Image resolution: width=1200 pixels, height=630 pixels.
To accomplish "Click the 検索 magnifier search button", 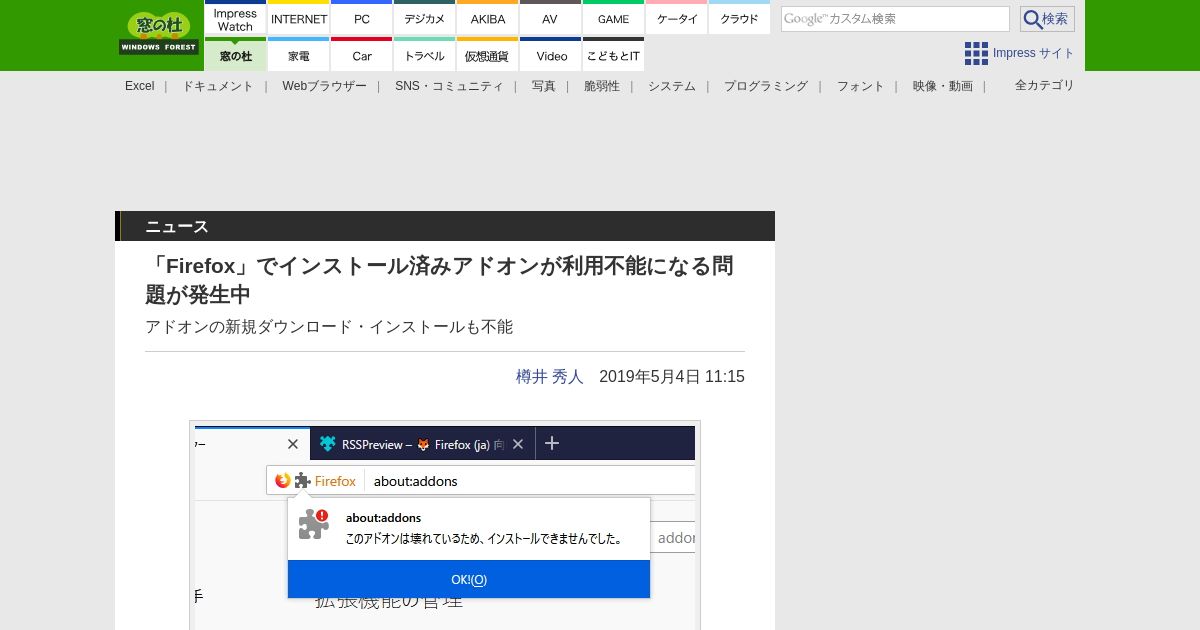I will pyautogui.click(x=1047, y=19).
